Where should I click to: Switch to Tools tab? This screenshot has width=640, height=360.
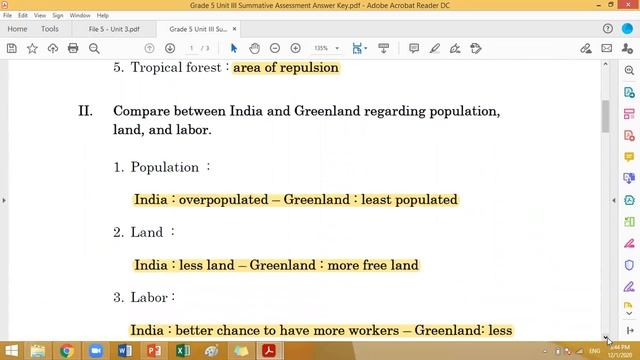click(50, 29)
